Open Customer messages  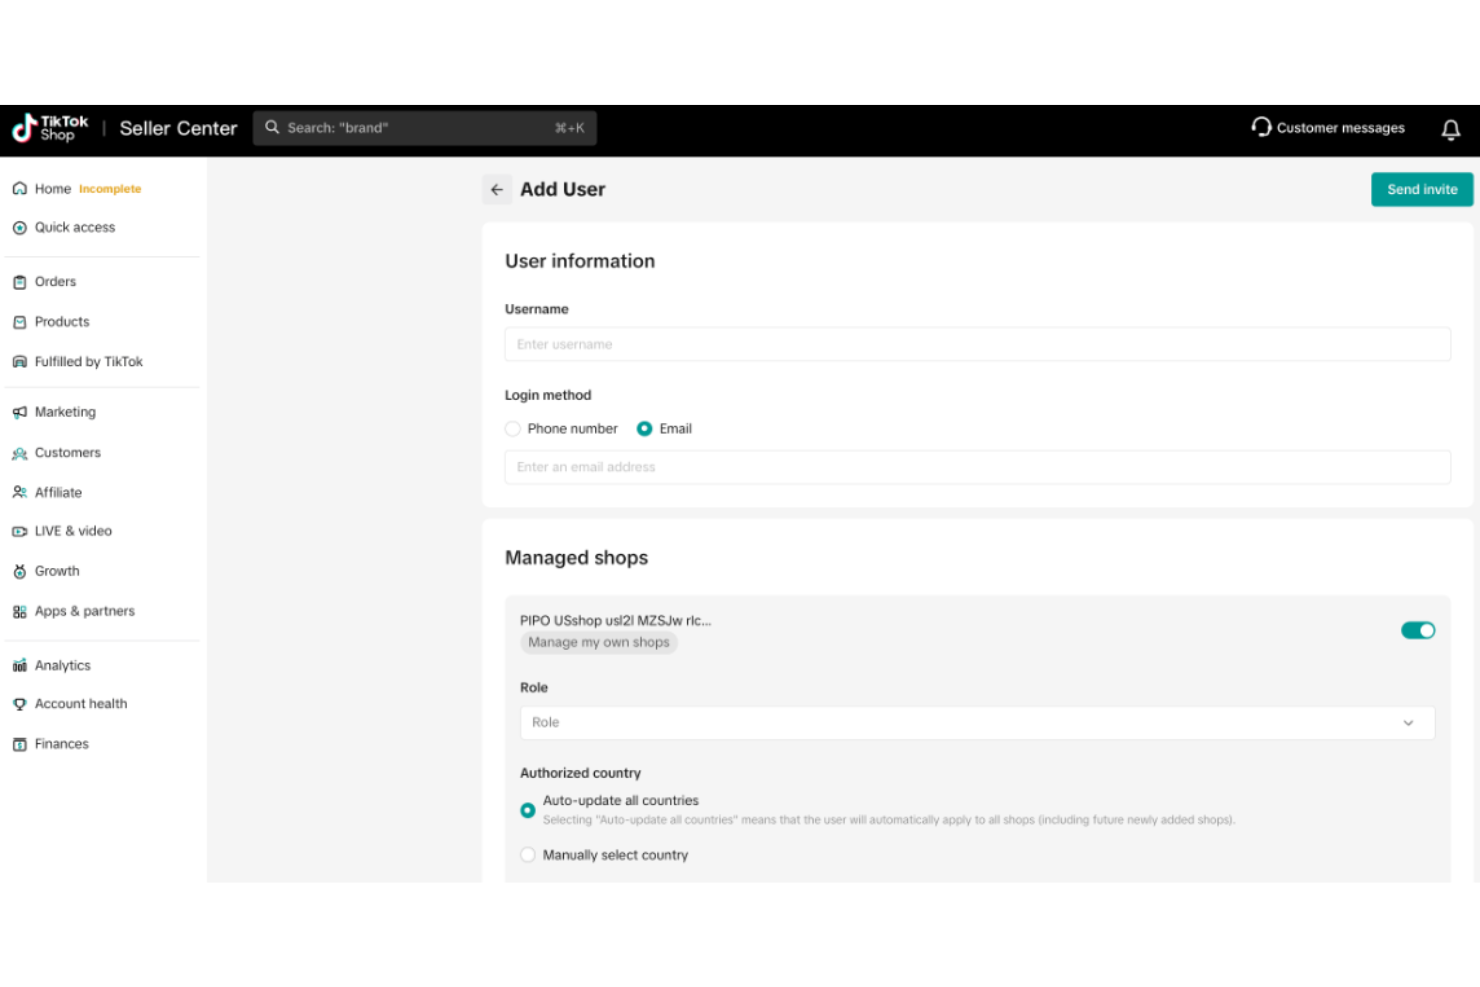click(1327, 128)
